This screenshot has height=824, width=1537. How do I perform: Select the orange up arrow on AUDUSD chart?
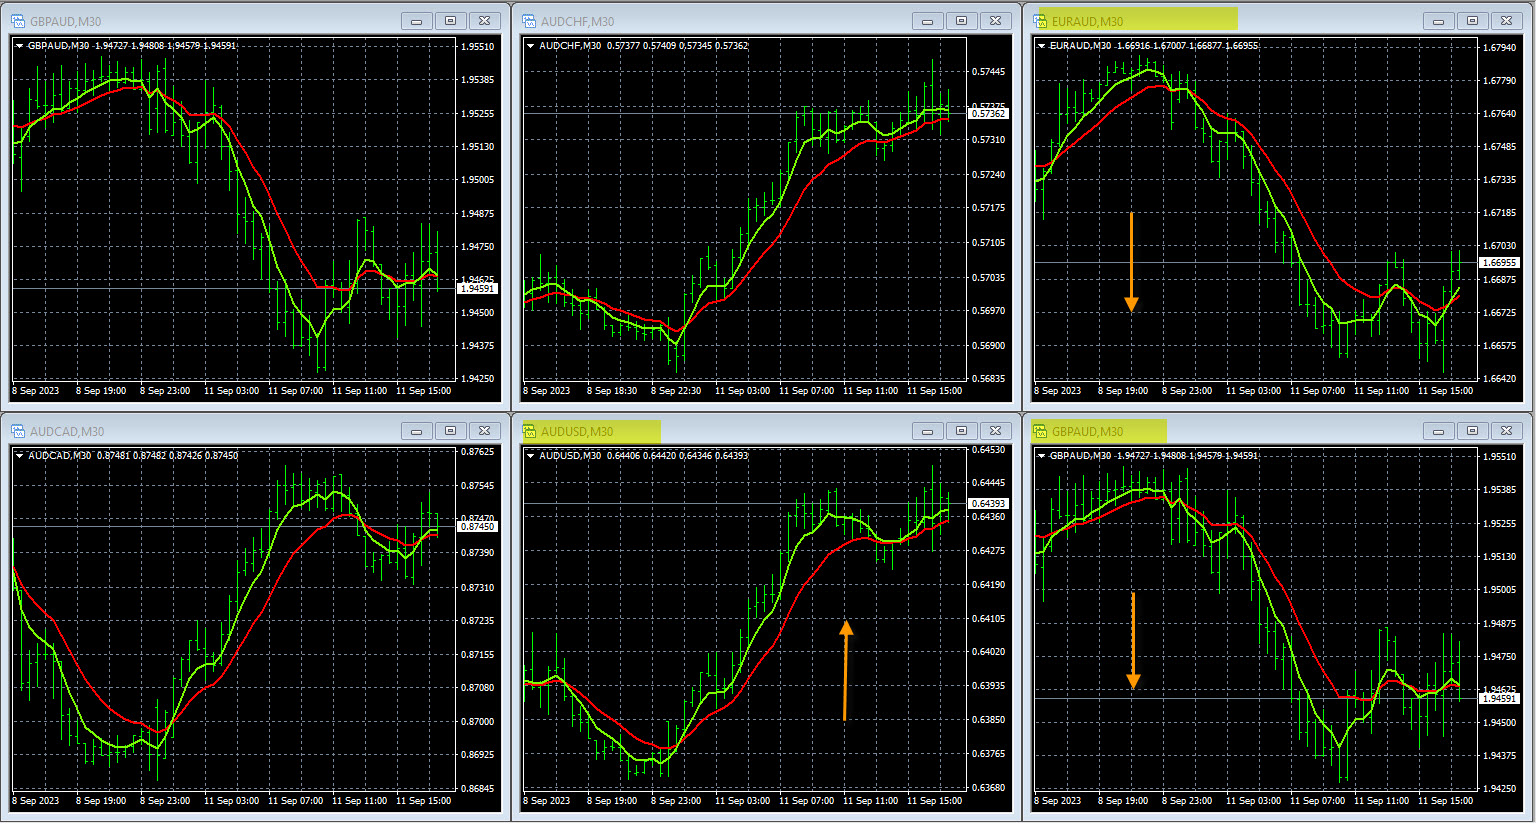846,670
